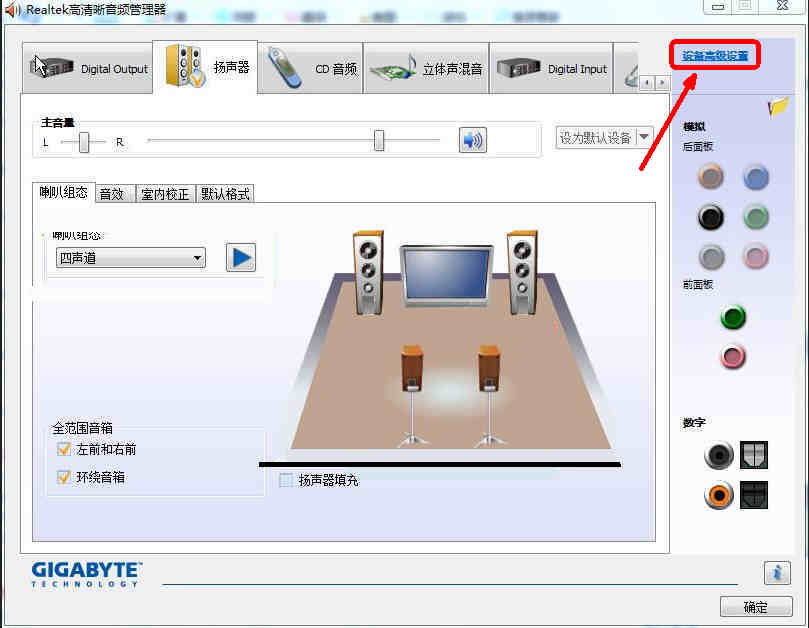Select the pink front panel jack
The width and height of the screenshot is (809, 628).
click(733, 356)
